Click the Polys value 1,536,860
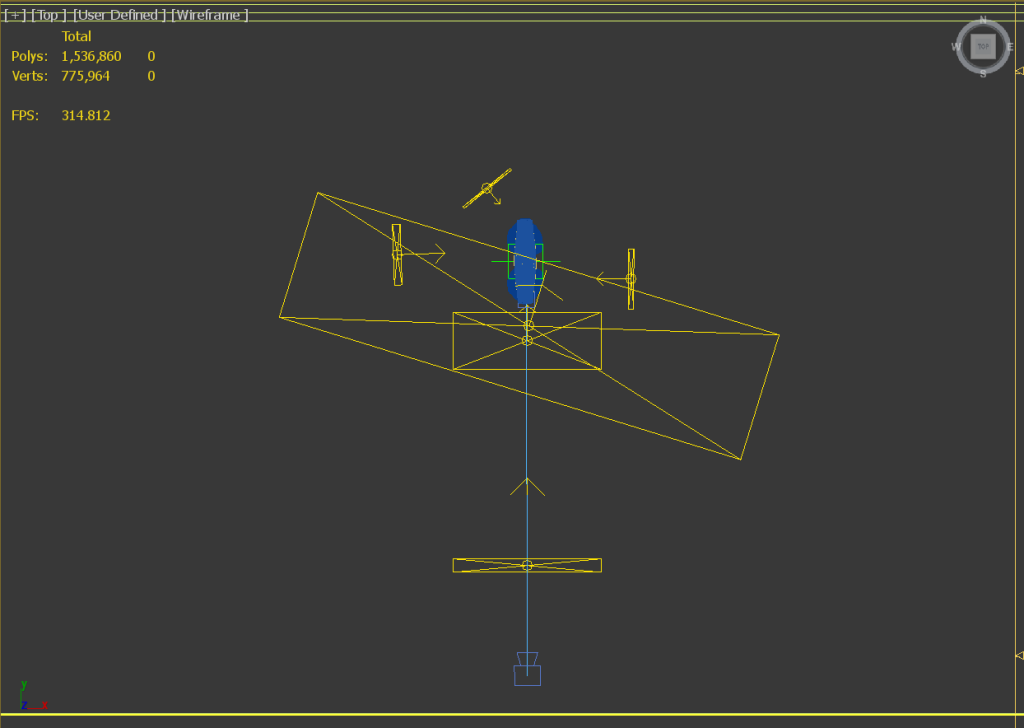Image resolution: width=1024 pixels, height=728 pixels. [x=91, y=56]
